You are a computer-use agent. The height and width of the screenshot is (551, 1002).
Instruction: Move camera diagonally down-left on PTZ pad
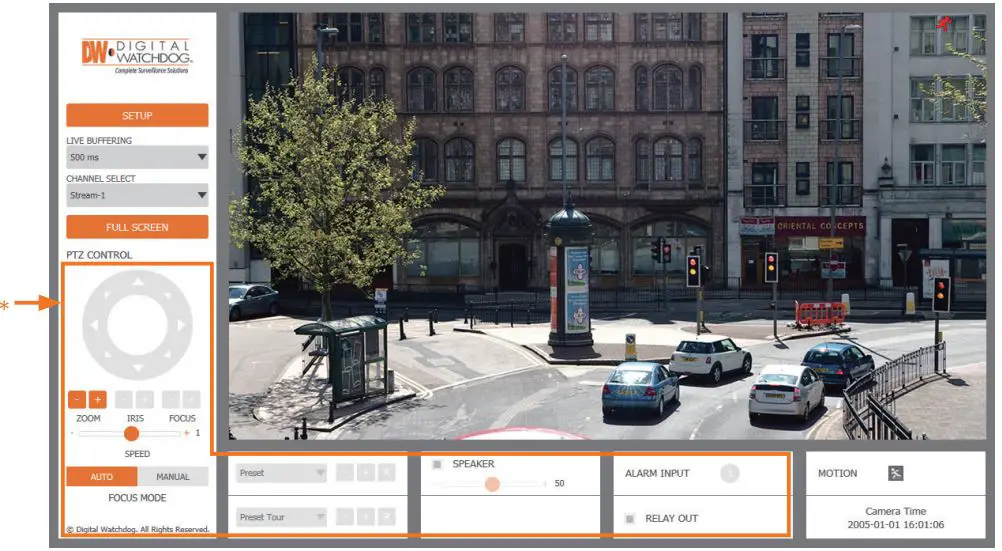point(107,355)
